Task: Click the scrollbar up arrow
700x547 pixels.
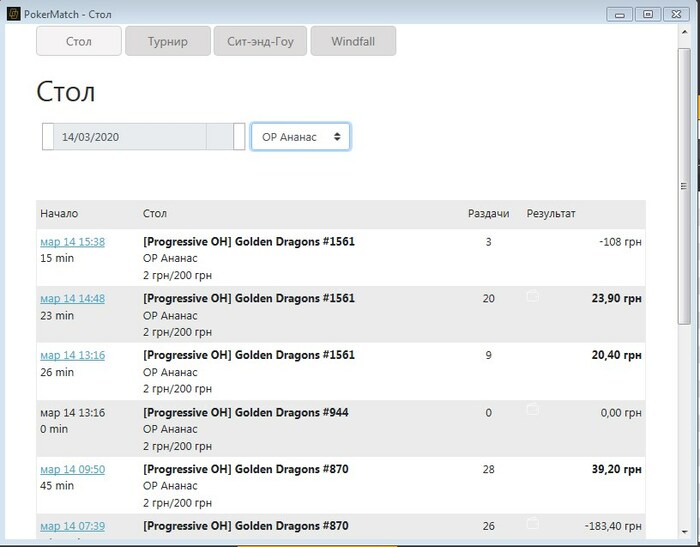Action: 684,32
